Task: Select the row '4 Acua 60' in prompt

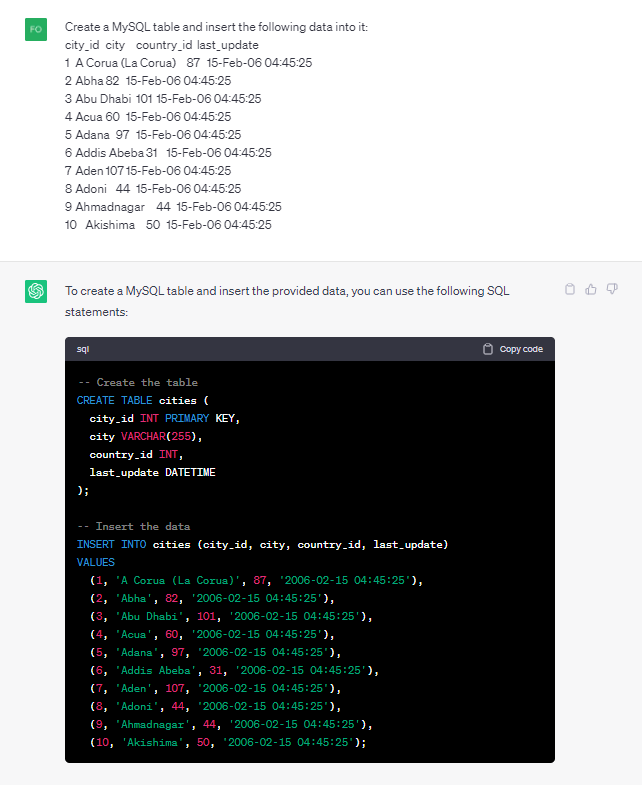Action: point(148,117)
